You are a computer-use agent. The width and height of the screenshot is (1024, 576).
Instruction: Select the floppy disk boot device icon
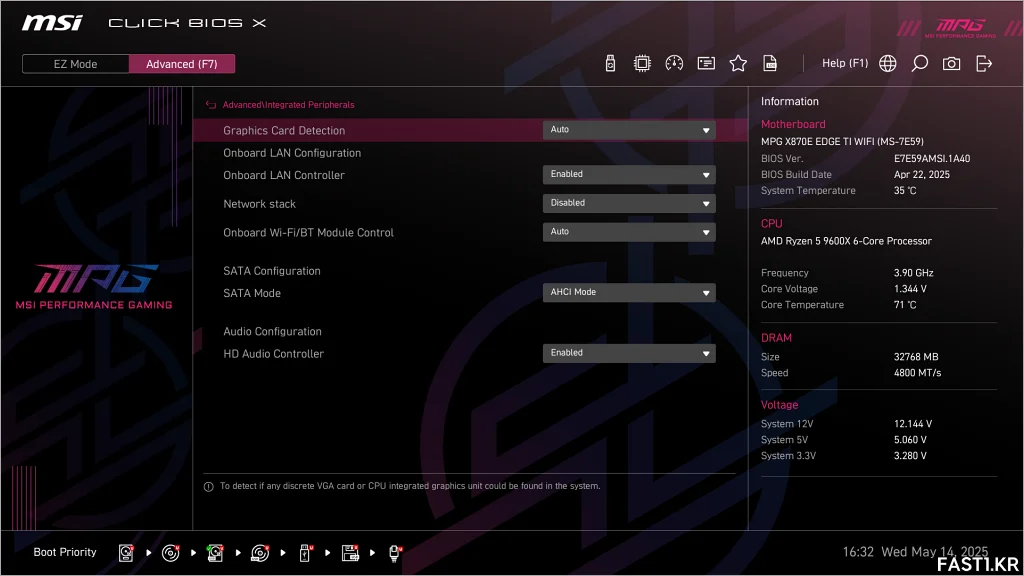click(350, 553)
